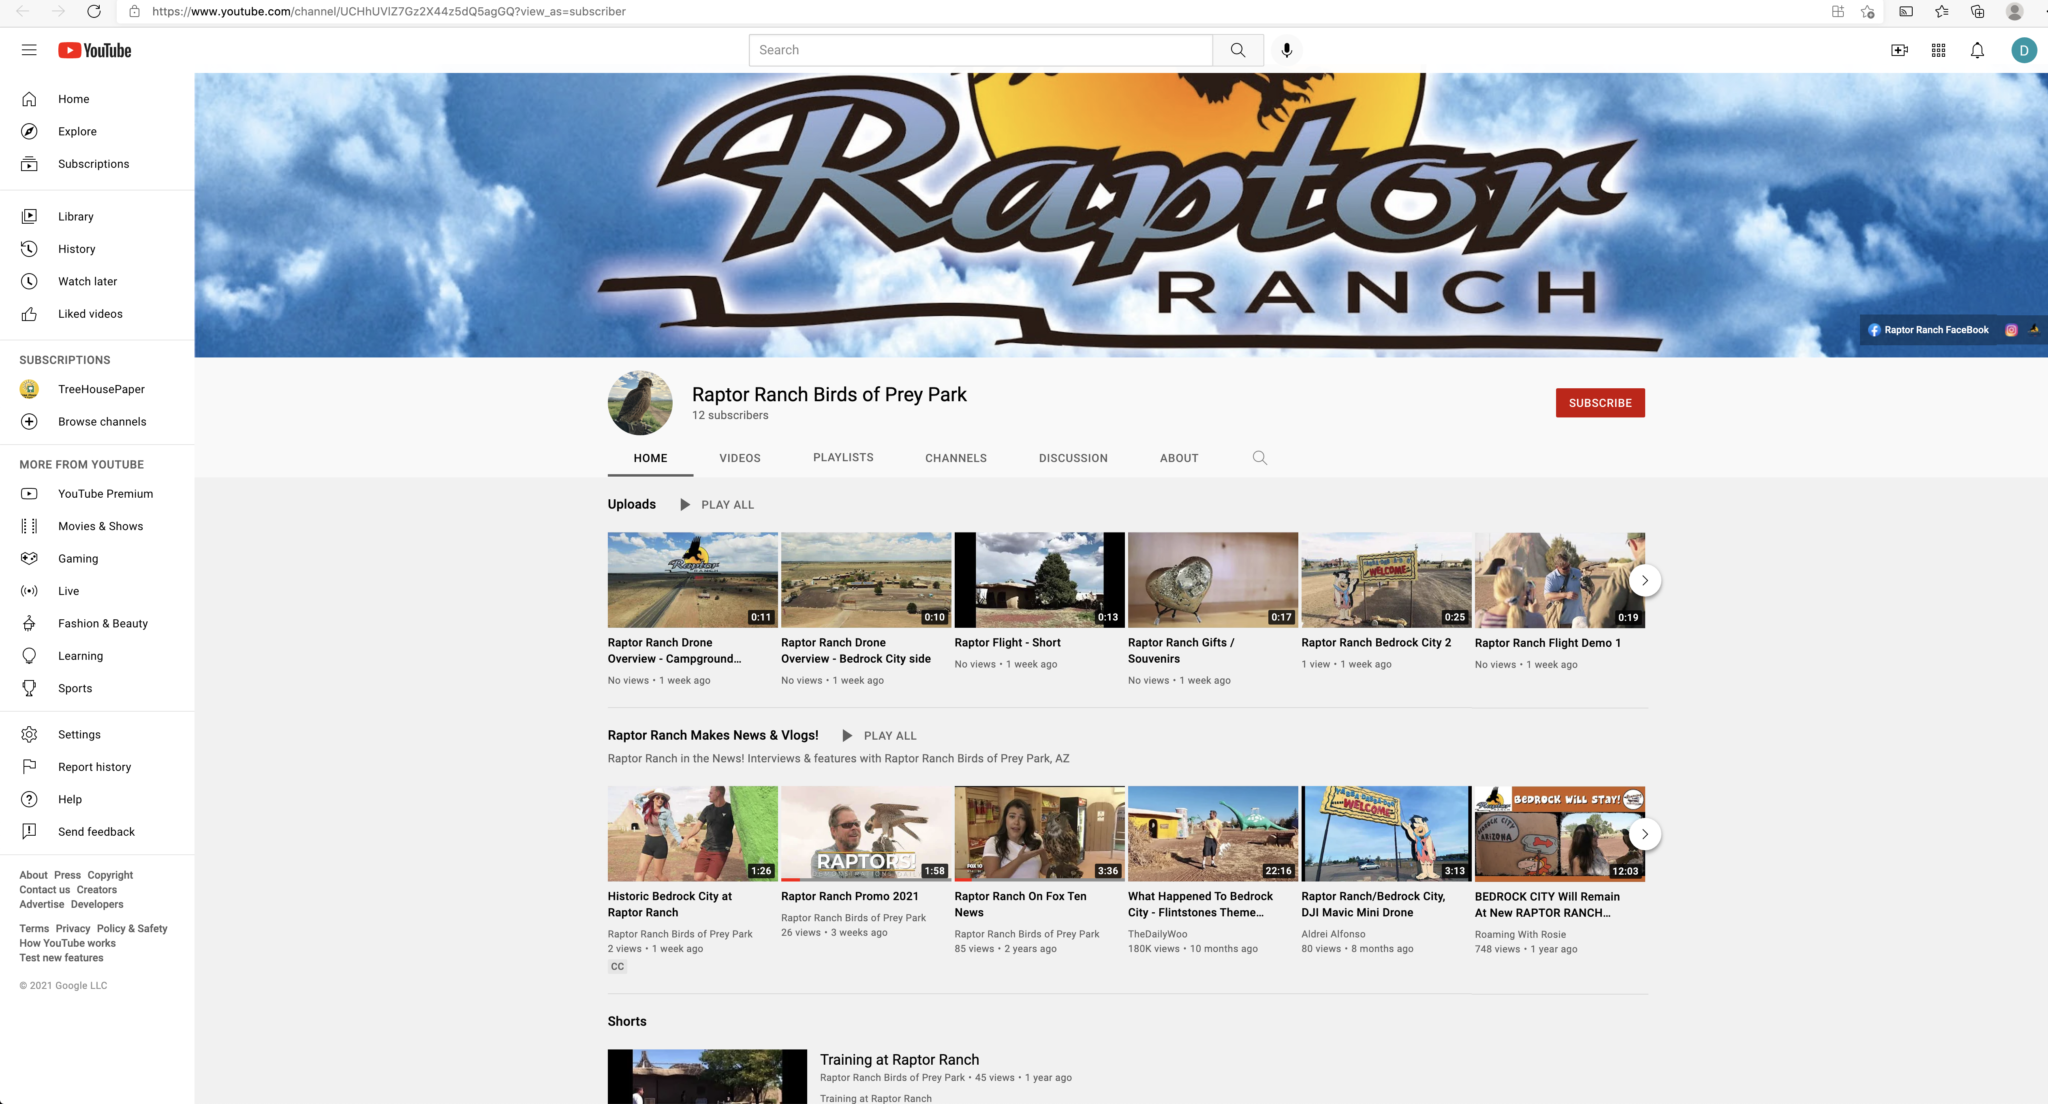Click next arrow on Uploads carousel
Image resolution: width=2048 pixels, height=1104 pixels.
pos(1644,579)
